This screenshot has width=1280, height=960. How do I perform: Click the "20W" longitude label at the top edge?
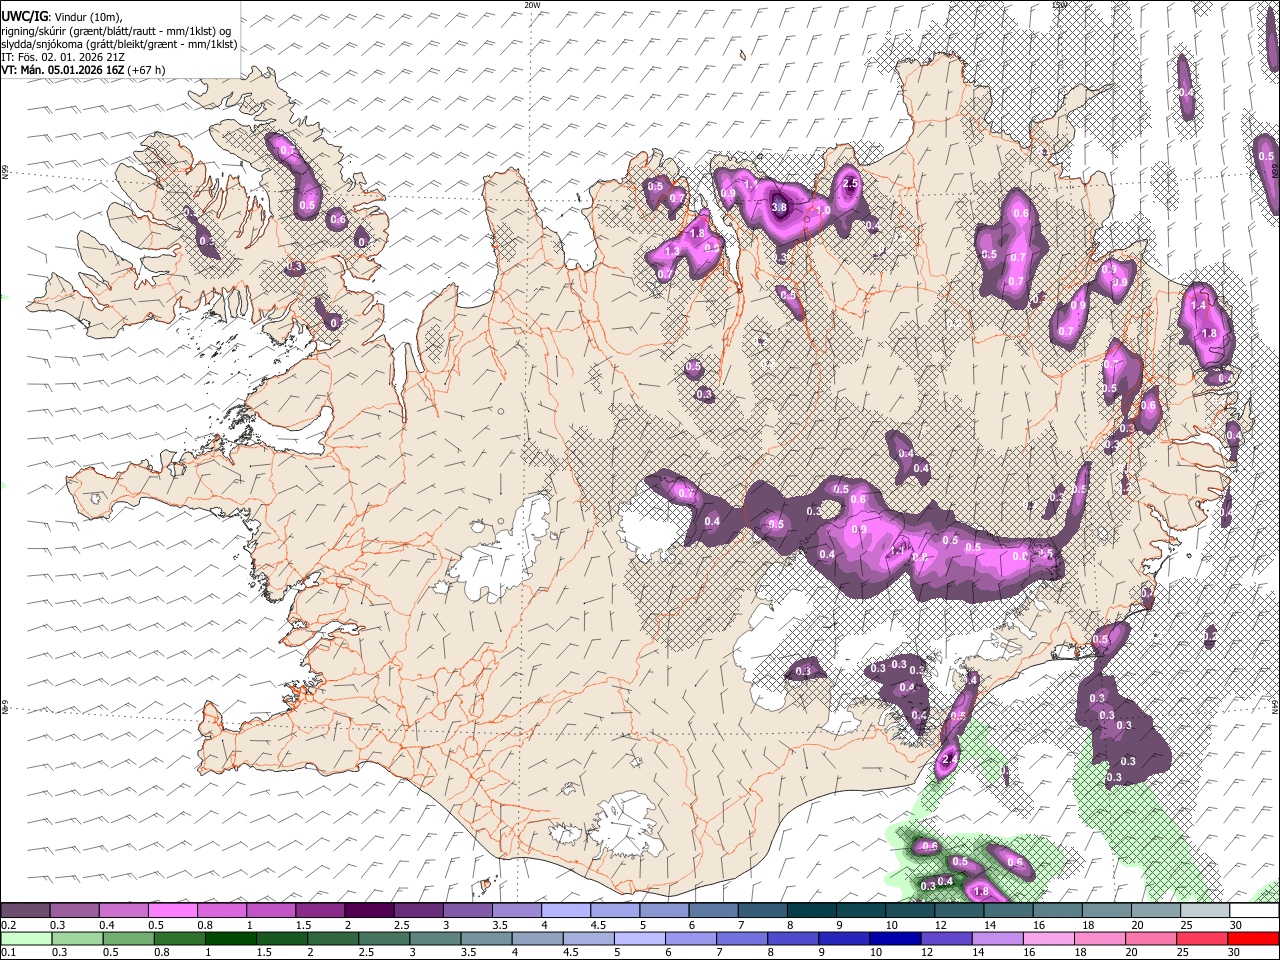532,5
